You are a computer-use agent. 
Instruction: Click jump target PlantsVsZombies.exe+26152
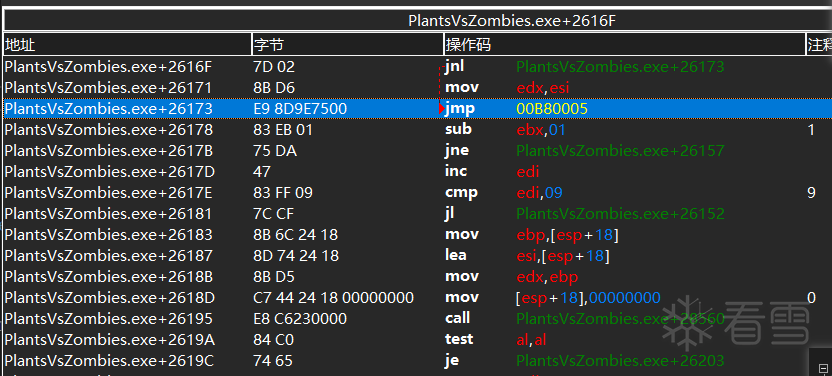coord(620,214)
